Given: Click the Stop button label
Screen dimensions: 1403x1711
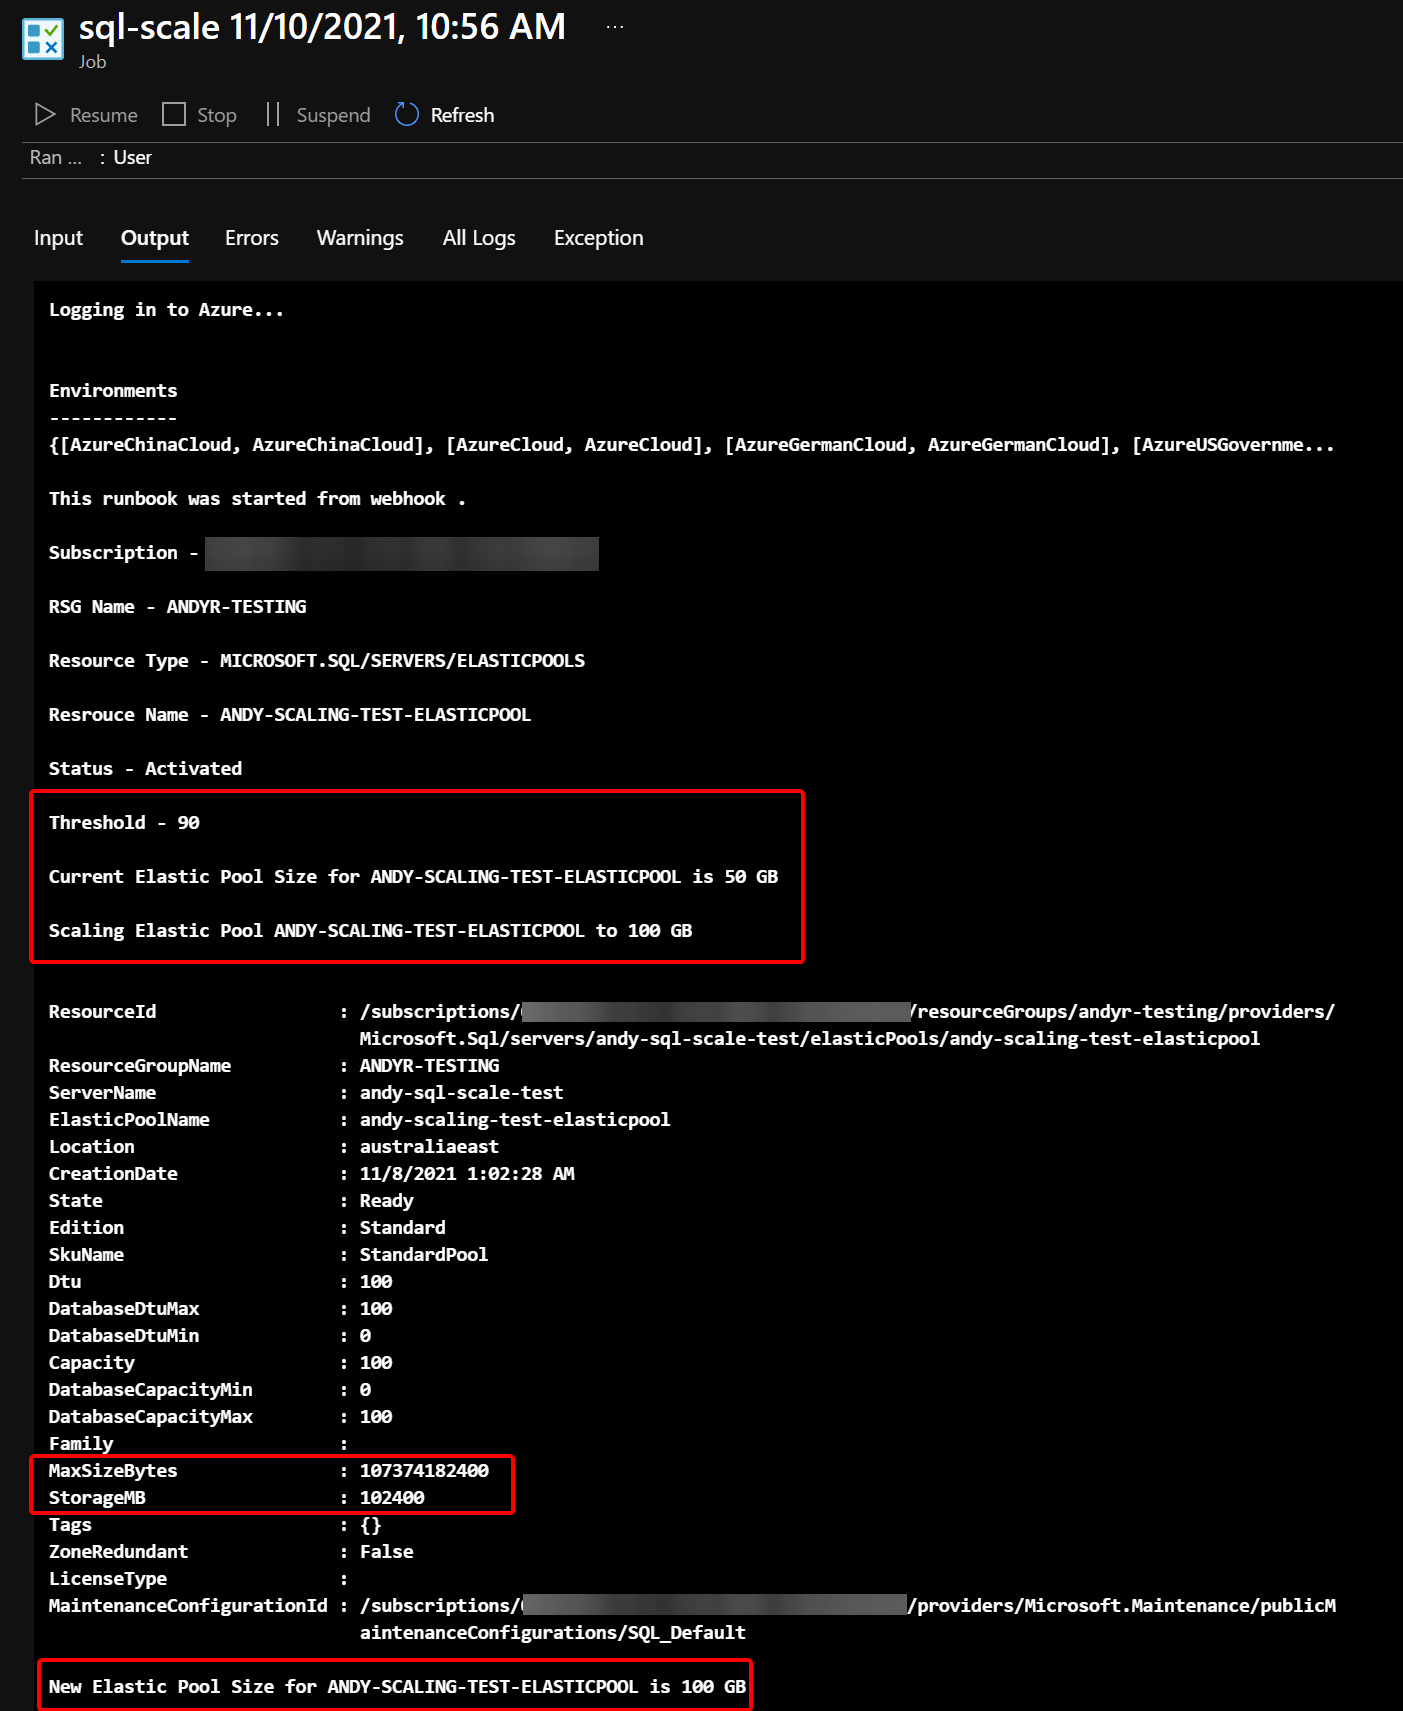Looking at the screenshot, I should [x=217, y=115].
